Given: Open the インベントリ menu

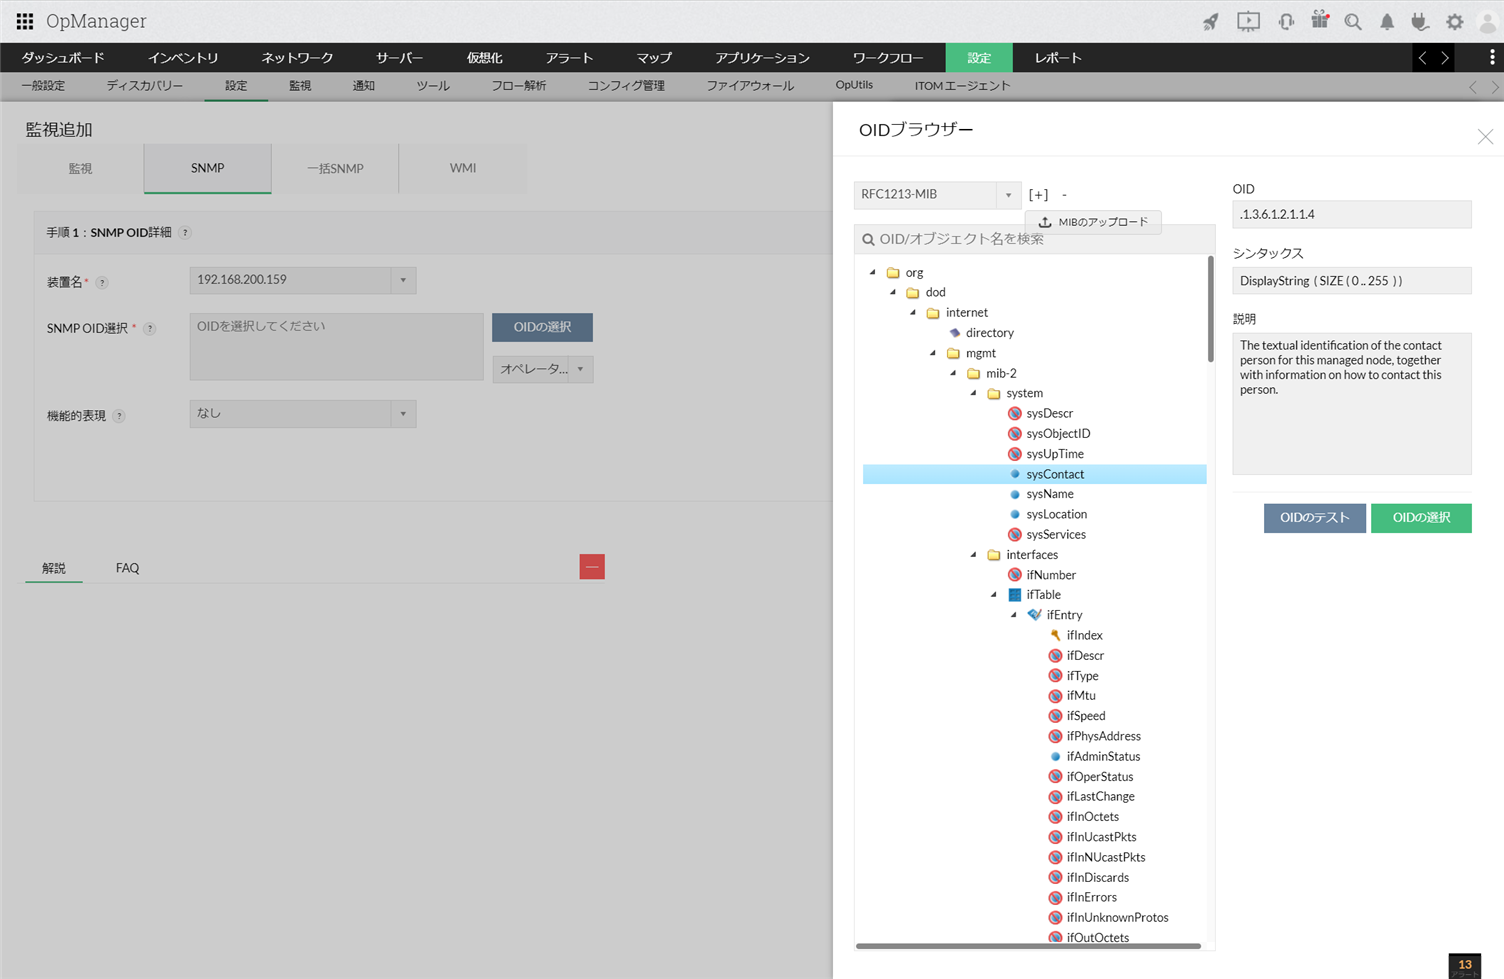Looking at the screenshot, I should pos(183,58).
